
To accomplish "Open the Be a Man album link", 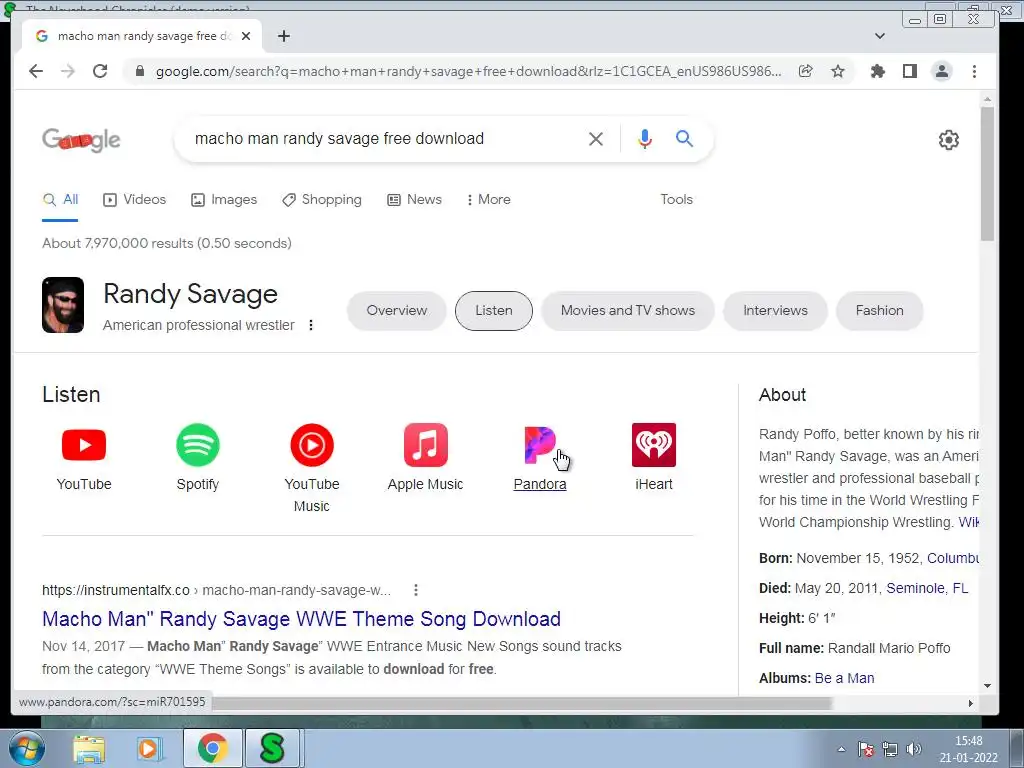I will (x=844, y=678).
